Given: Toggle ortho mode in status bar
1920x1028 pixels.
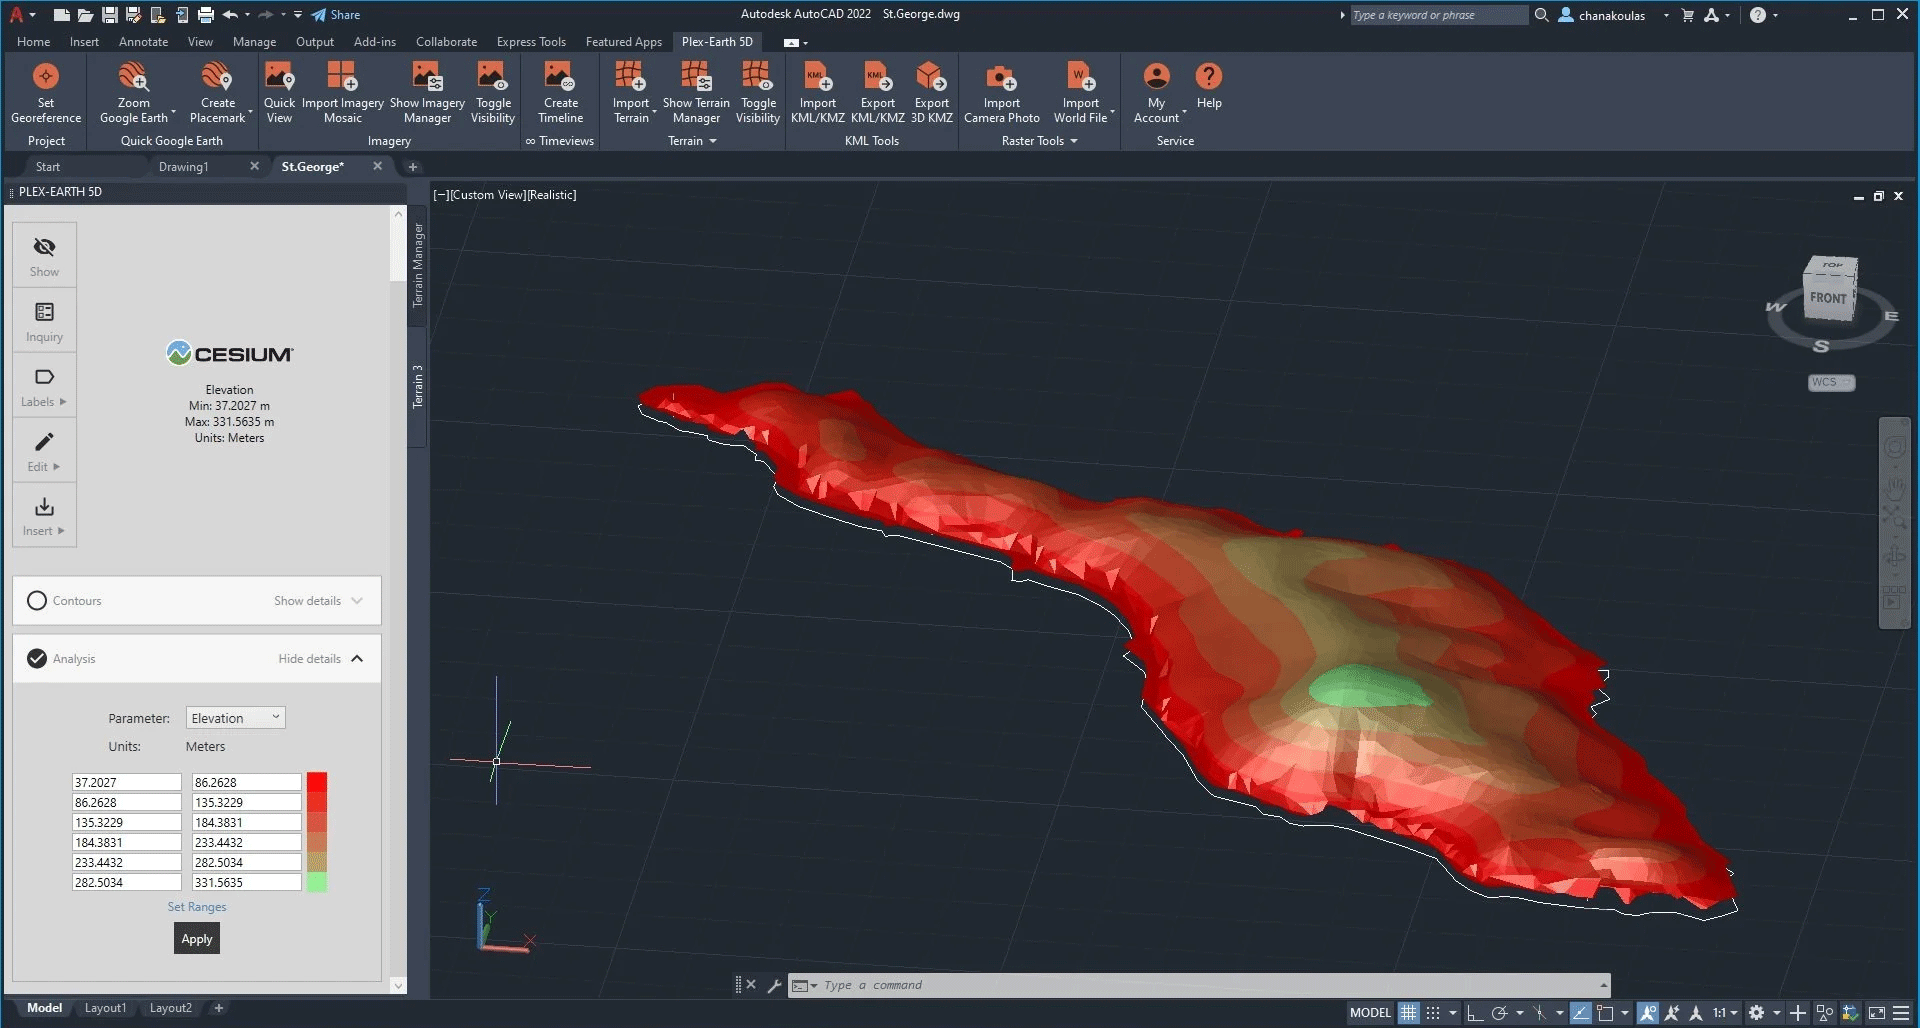Looking at the screenshot, I should [x=1475, y=1013].
